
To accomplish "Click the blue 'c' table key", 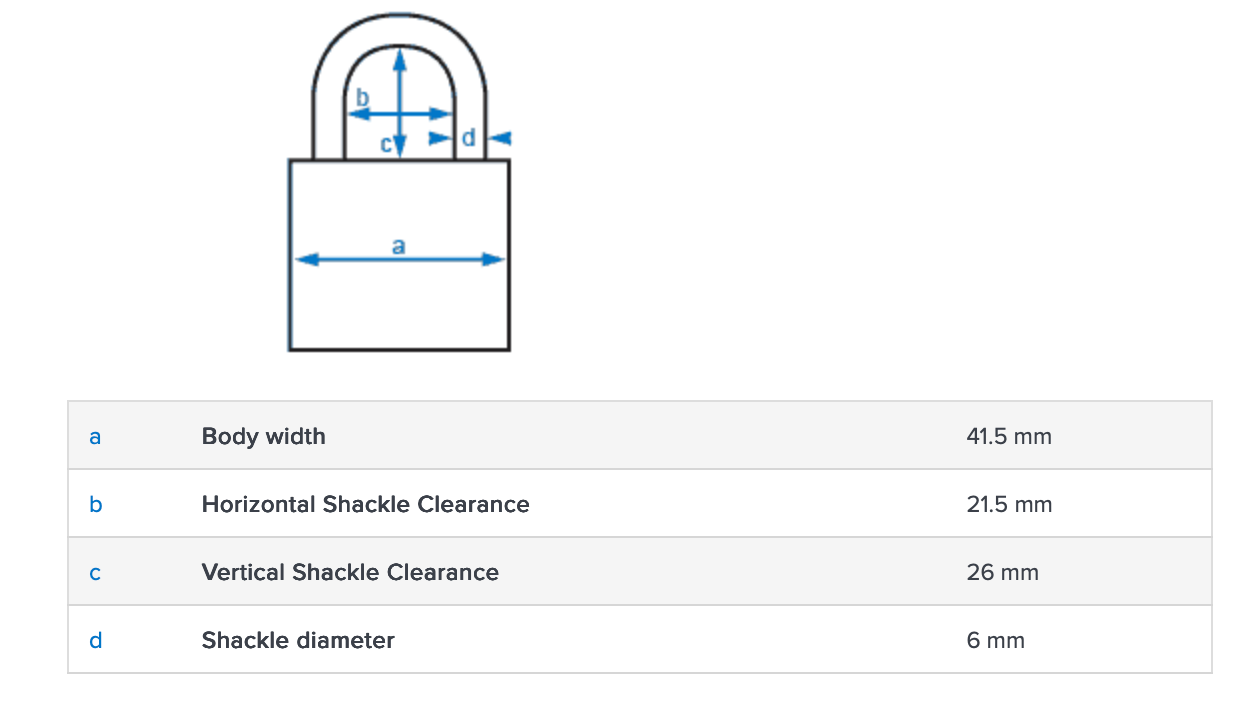I will click(x=95, y=573).
